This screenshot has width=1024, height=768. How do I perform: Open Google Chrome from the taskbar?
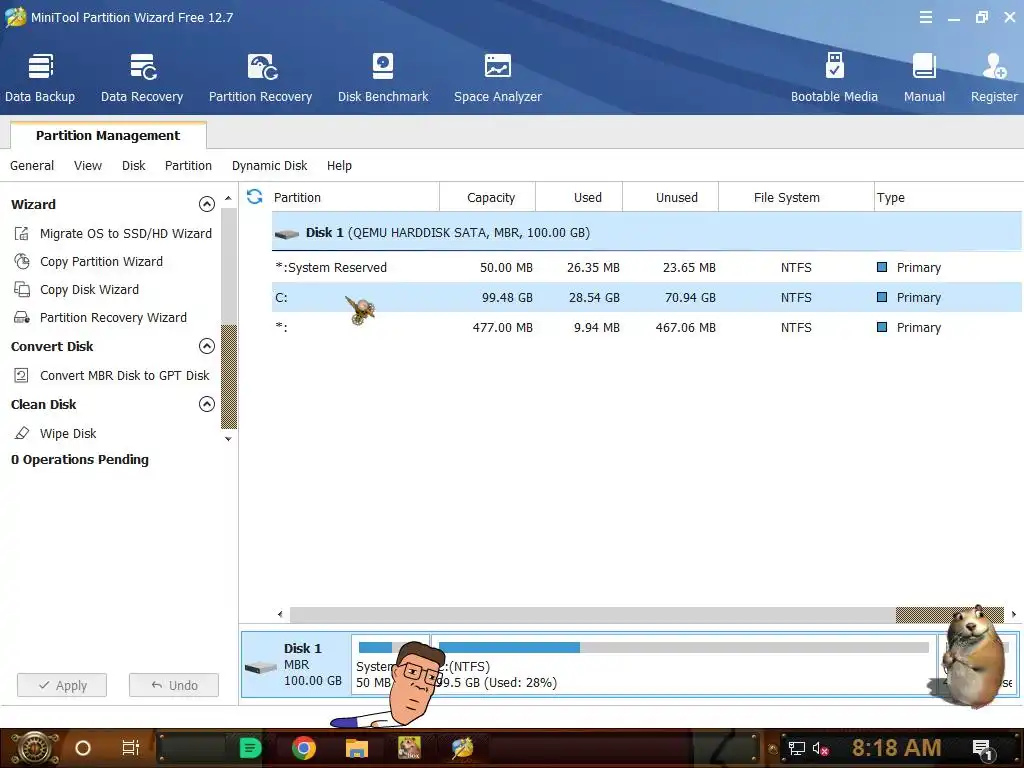(x=304, y=748)
